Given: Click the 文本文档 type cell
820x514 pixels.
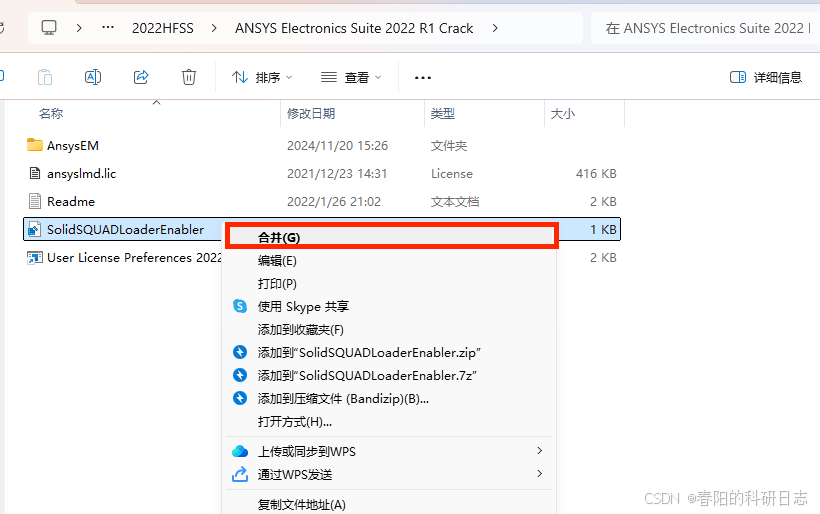Looking at the screenshot, I should point(454,201).
